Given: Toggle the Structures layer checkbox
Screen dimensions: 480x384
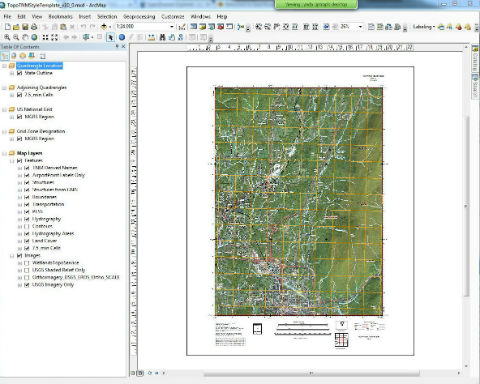Looking at the screenshot, I should pos(27,182).
